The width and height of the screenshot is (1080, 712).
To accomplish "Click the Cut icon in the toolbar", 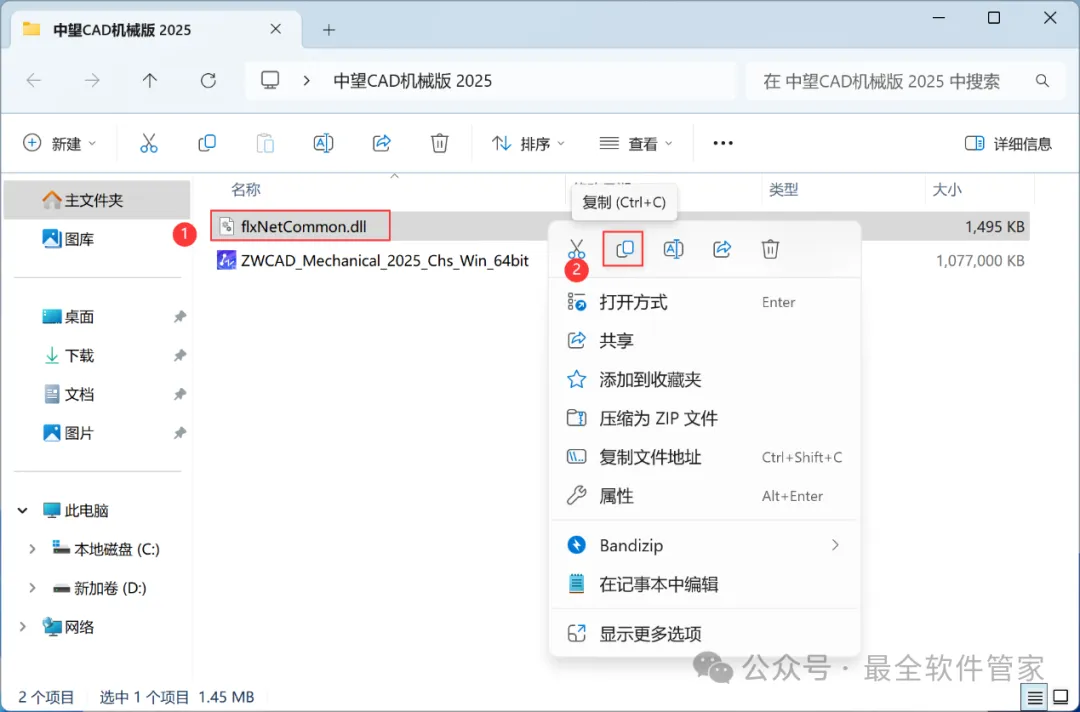I will 149,143.
